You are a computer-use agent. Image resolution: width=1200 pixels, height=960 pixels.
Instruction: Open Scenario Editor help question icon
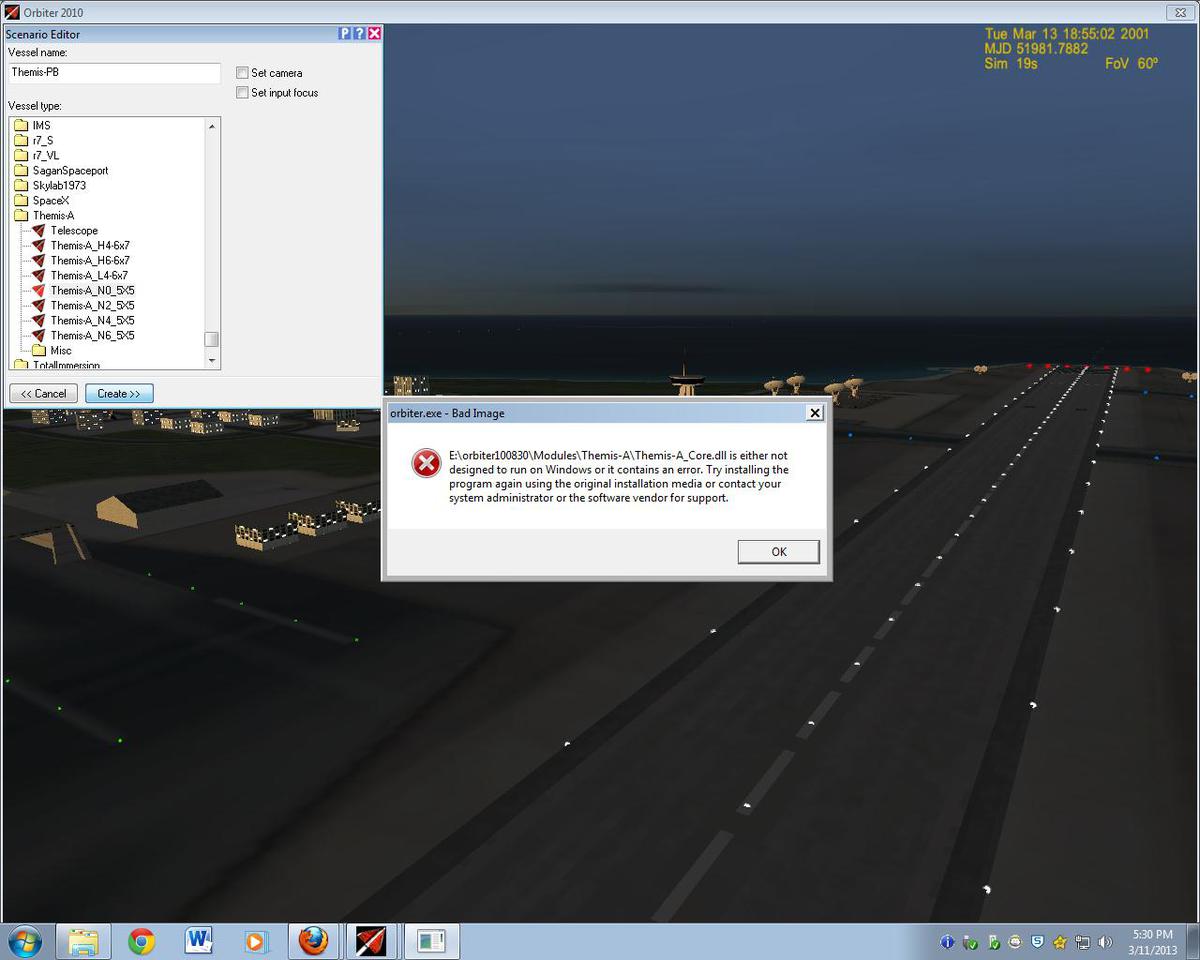(359, 33)
